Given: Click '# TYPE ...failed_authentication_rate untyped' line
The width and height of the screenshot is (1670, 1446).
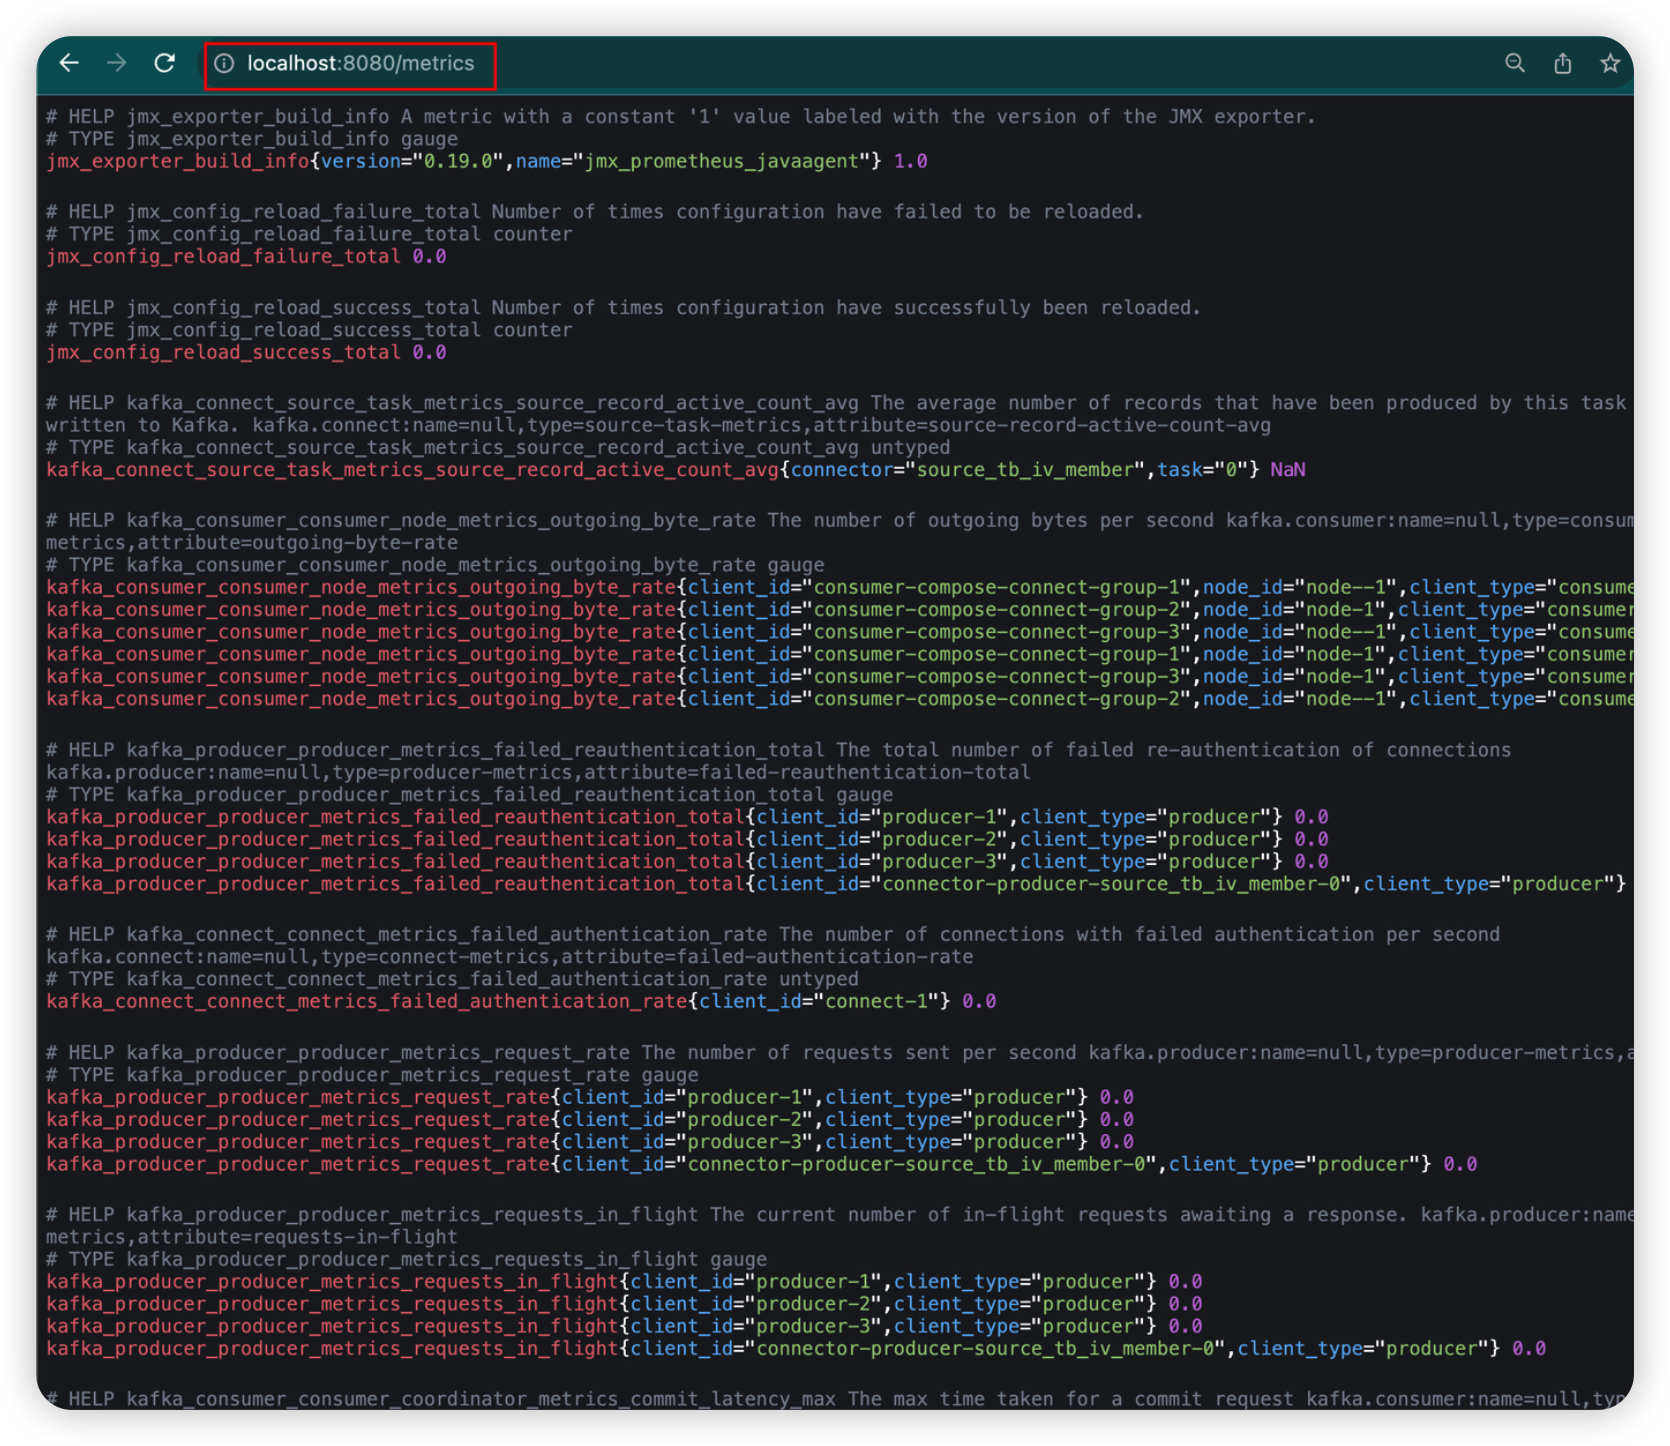Looking at the screenshot, I should [x=452, y=979].
